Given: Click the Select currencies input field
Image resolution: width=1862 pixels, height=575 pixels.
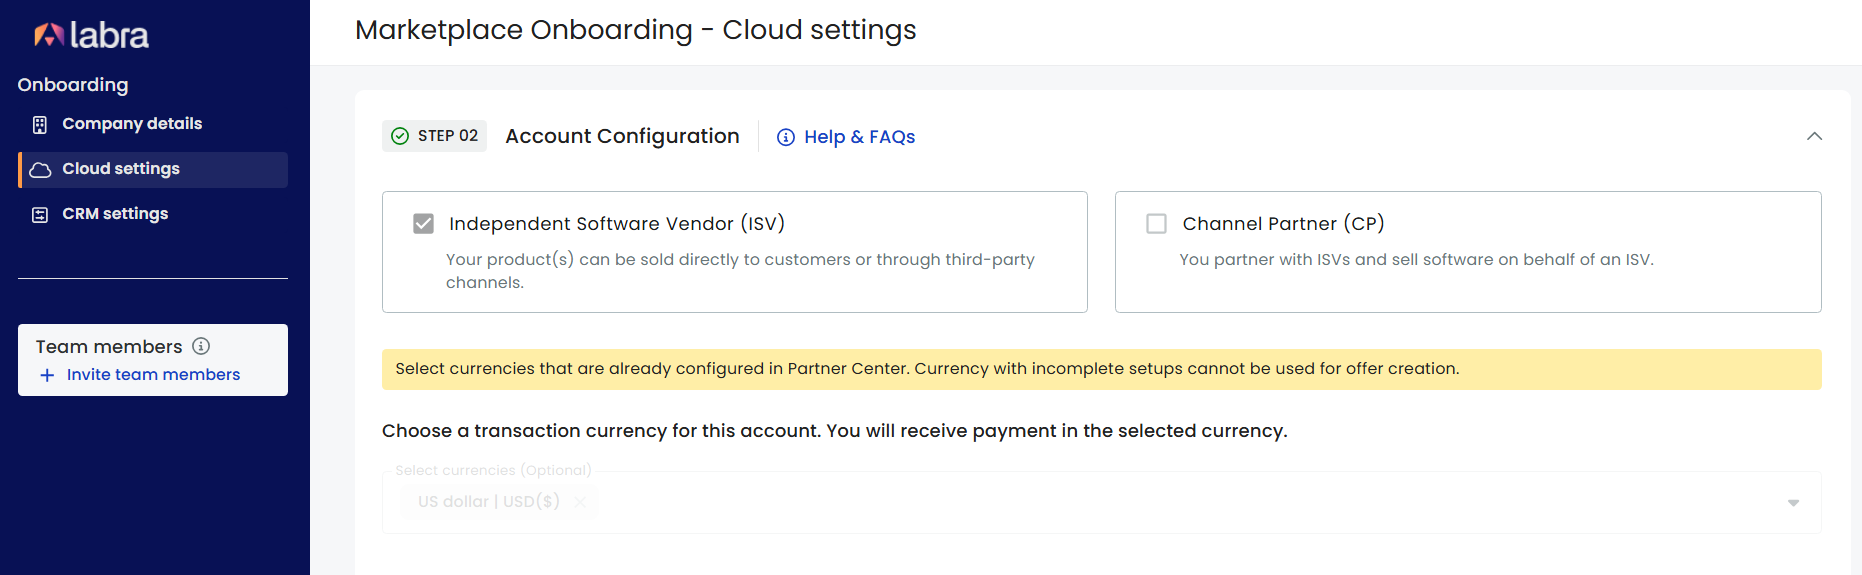Looking at the screenshot, I should (1102, 502).
